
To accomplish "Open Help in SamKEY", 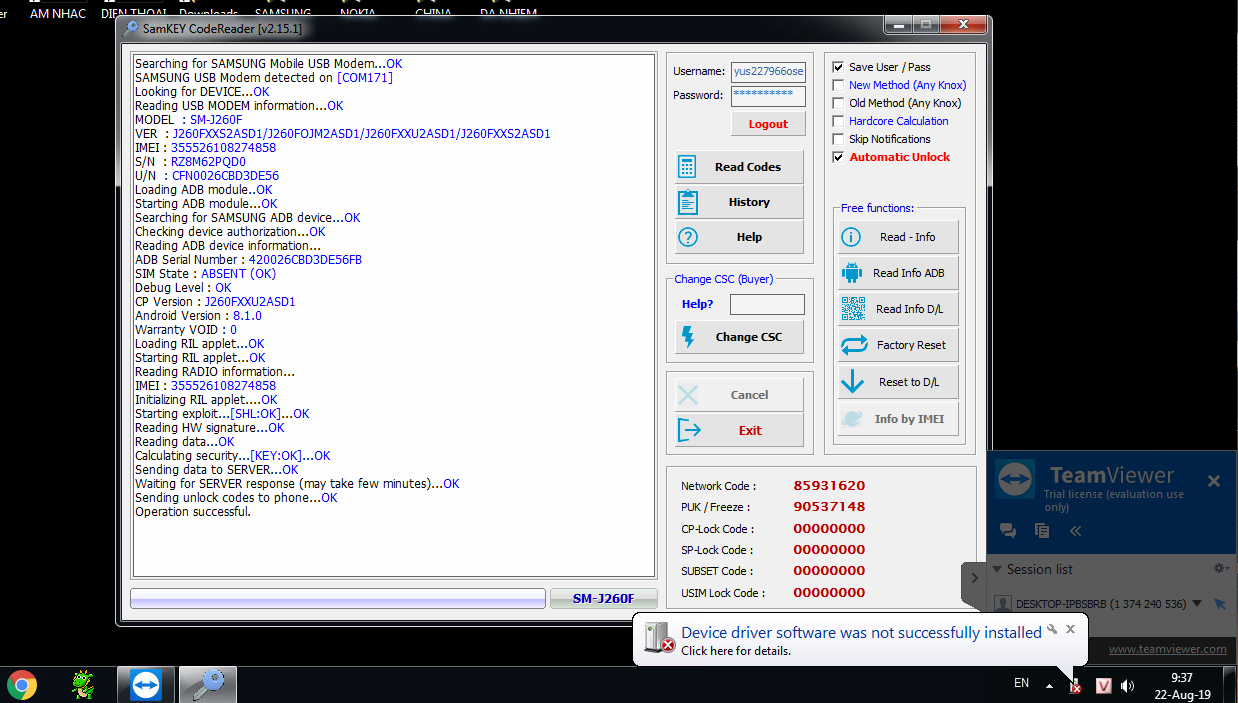I will coord(739,237).
